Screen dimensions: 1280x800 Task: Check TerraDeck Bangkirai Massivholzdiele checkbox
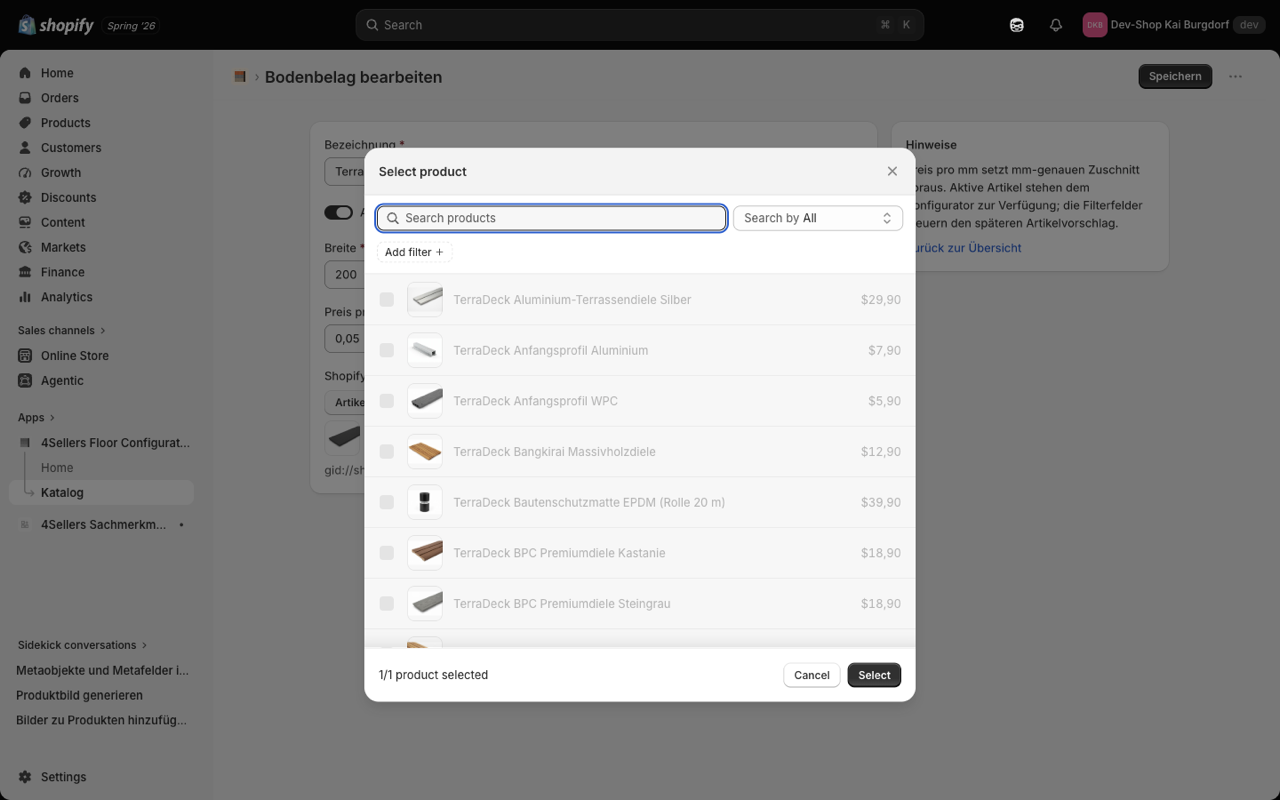click(x=387, y=452)
